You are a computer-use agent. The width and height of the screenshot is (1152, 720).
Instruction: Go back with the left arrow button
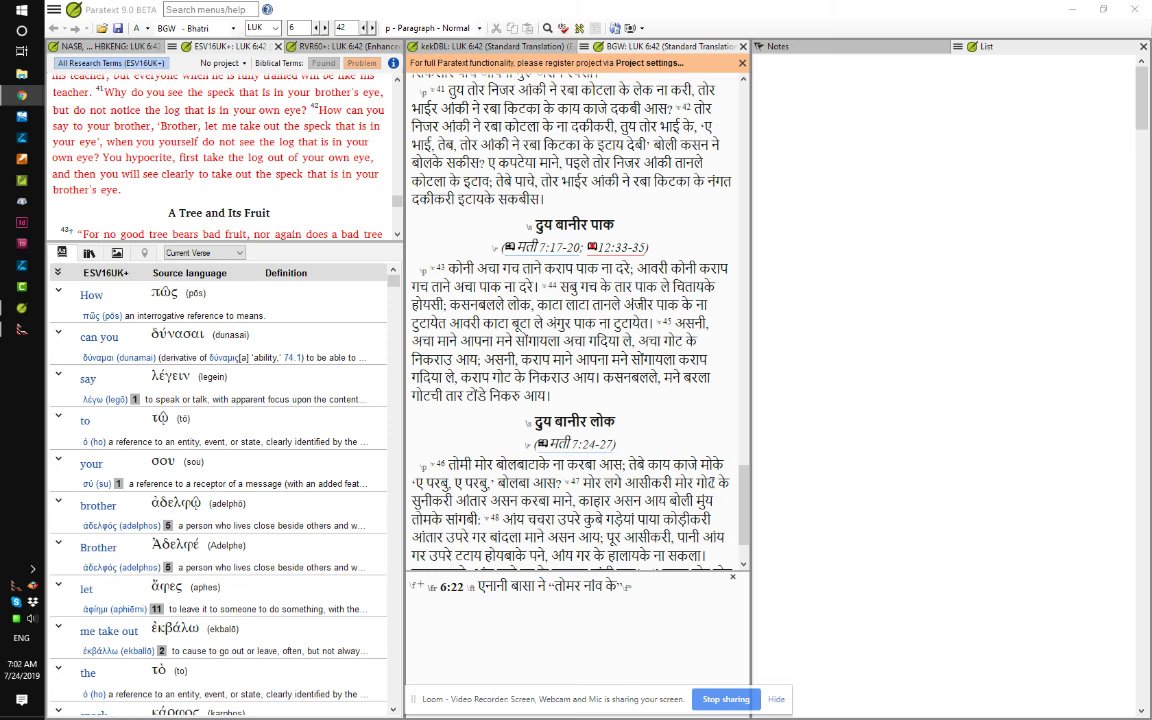(x=53, y=29)
